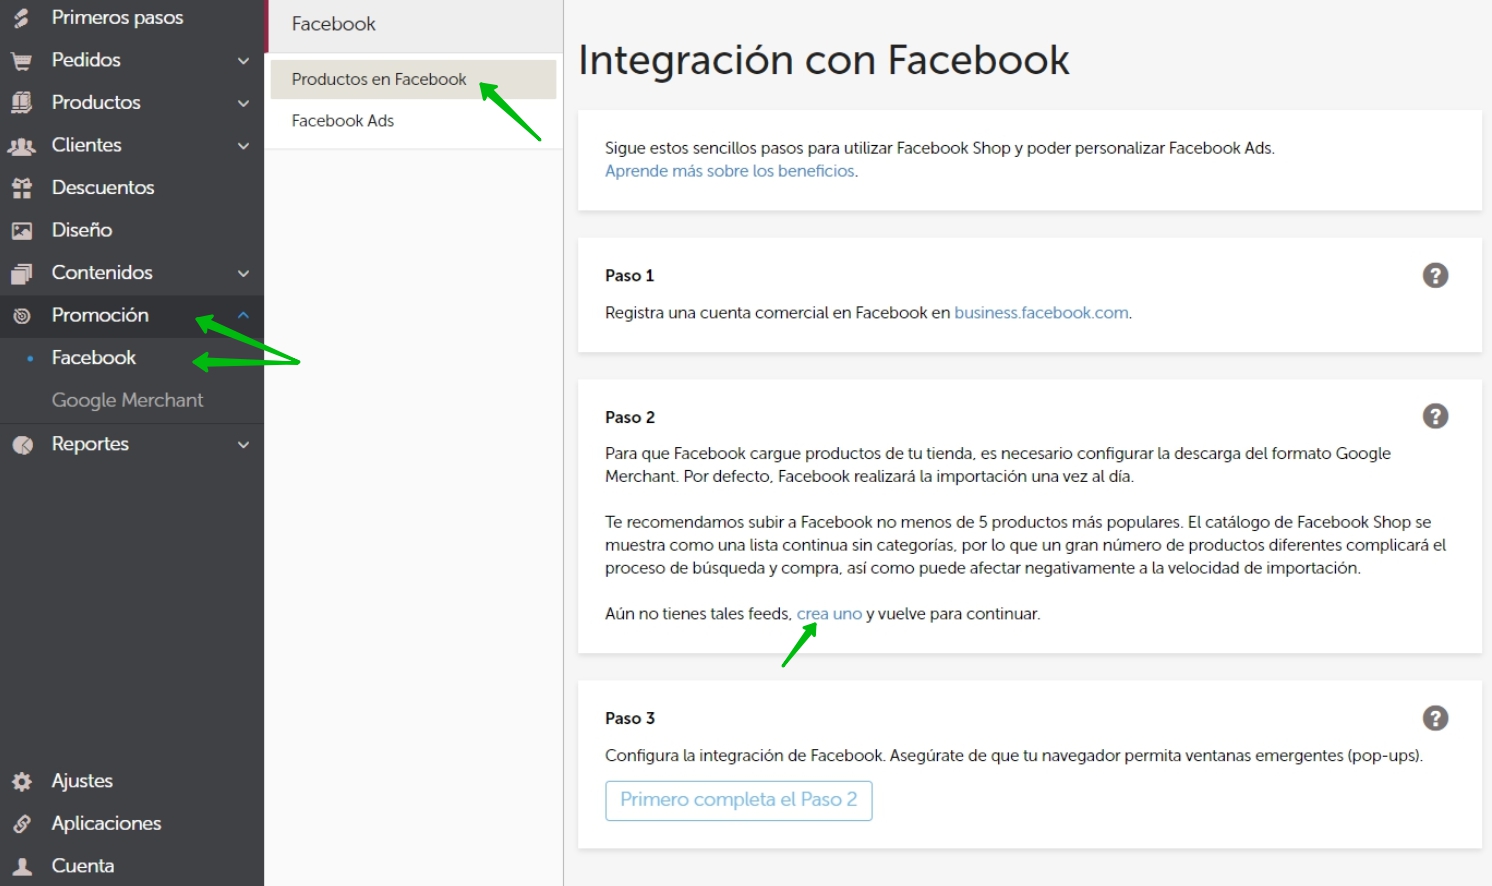Click the gear icon for Ajustes
This screenshot has height=886, width=1492.
[x=21, y=782]
